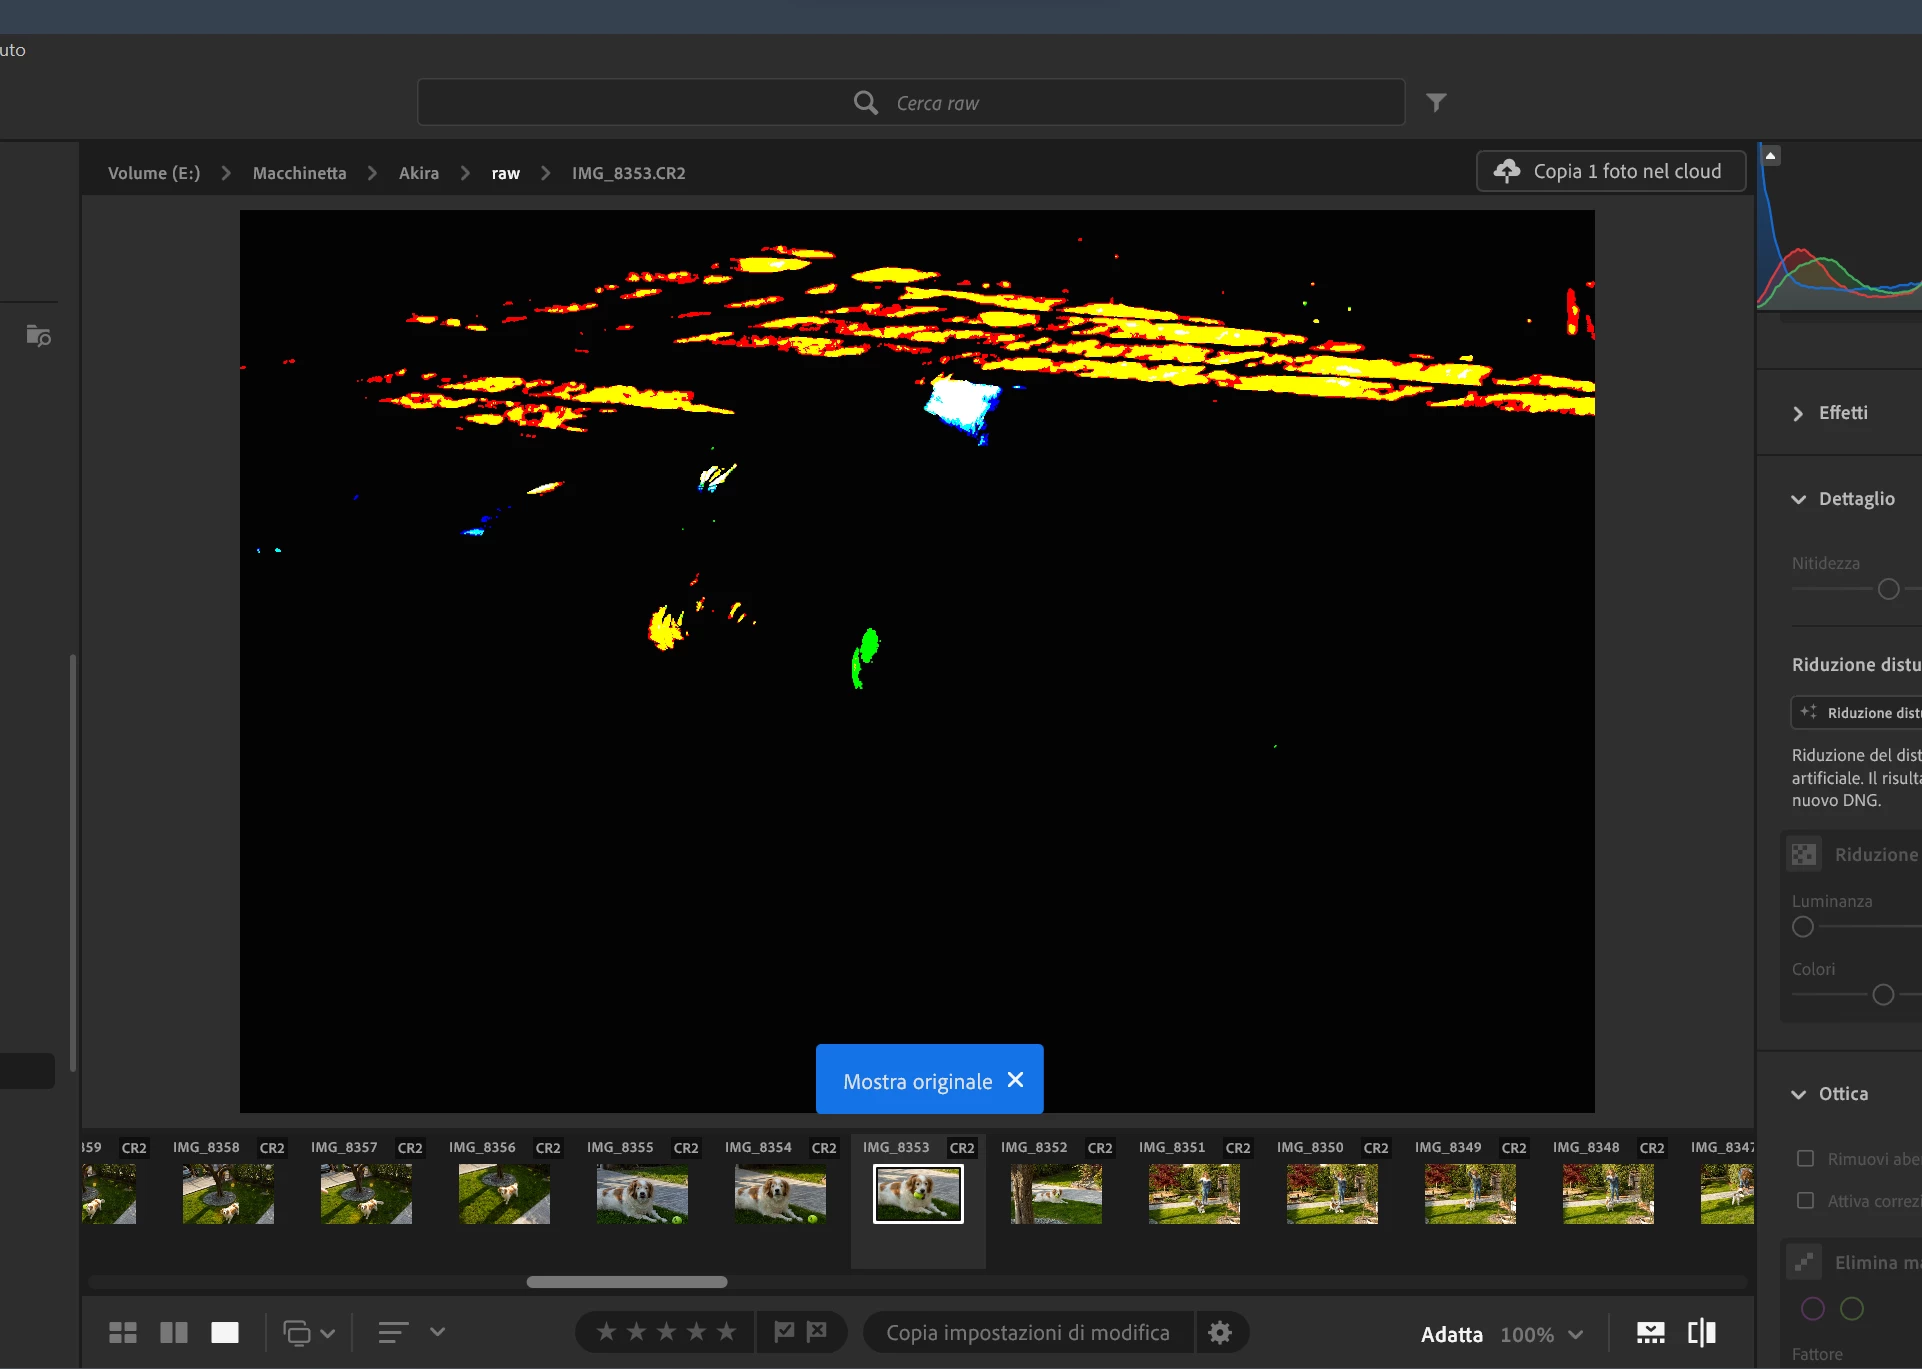
Task: Switch to compare view
Action: 174,1332
